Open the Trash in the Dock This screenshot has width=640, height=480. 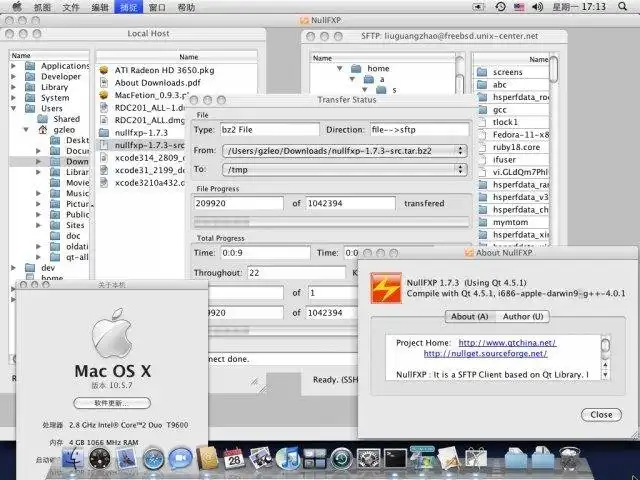(x=570, y=458)
